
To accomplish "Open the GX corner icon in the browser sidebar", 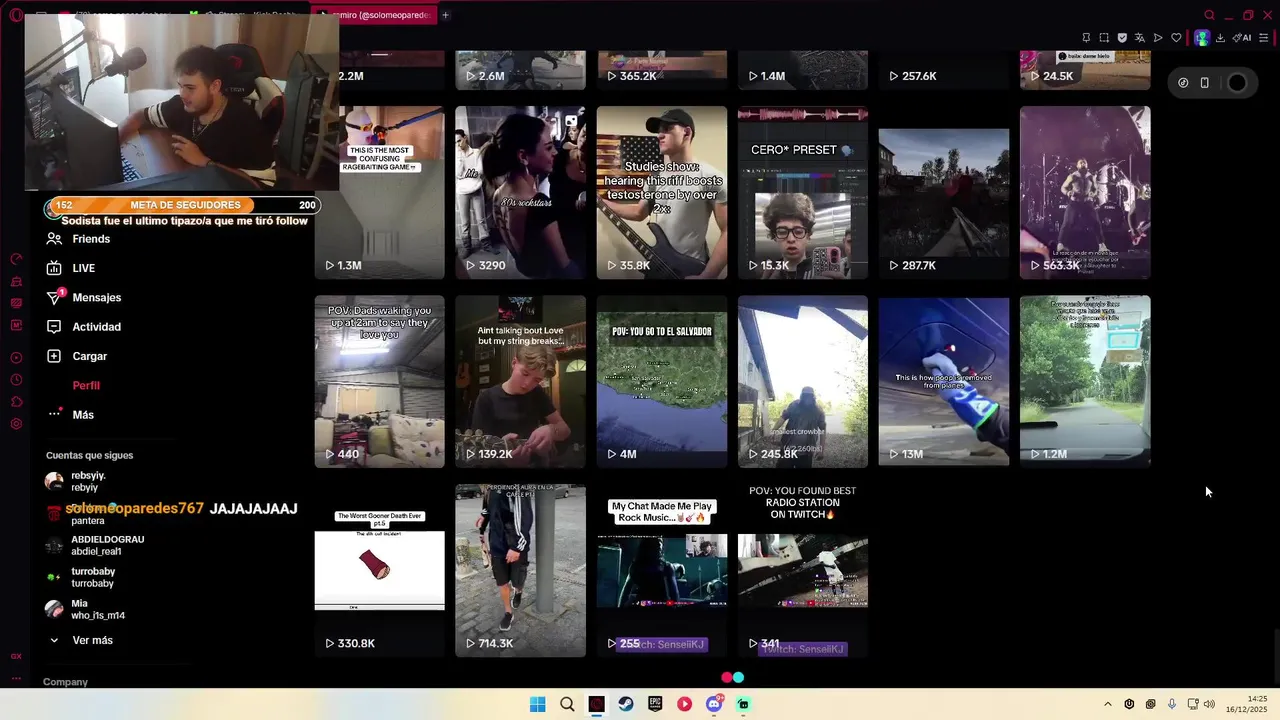I will click(16, 656).
